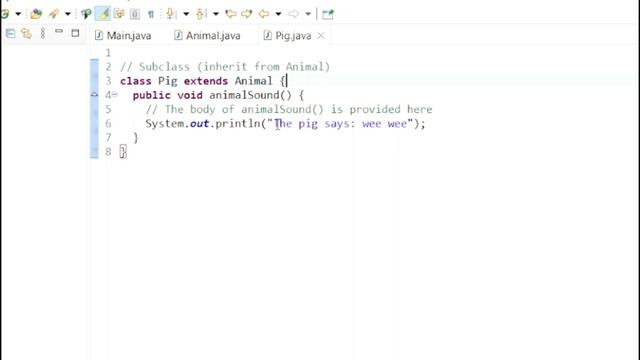Navigate Back with the yellow left arrow
Image resolution: width=640 pixels, height=360 pixels.
click(x=264, y=14)
